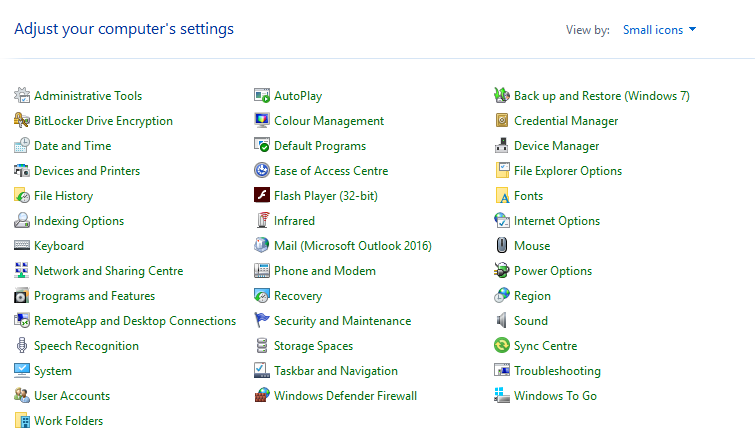Click the Taskbar and Navigation link

(x=336, y=371)
